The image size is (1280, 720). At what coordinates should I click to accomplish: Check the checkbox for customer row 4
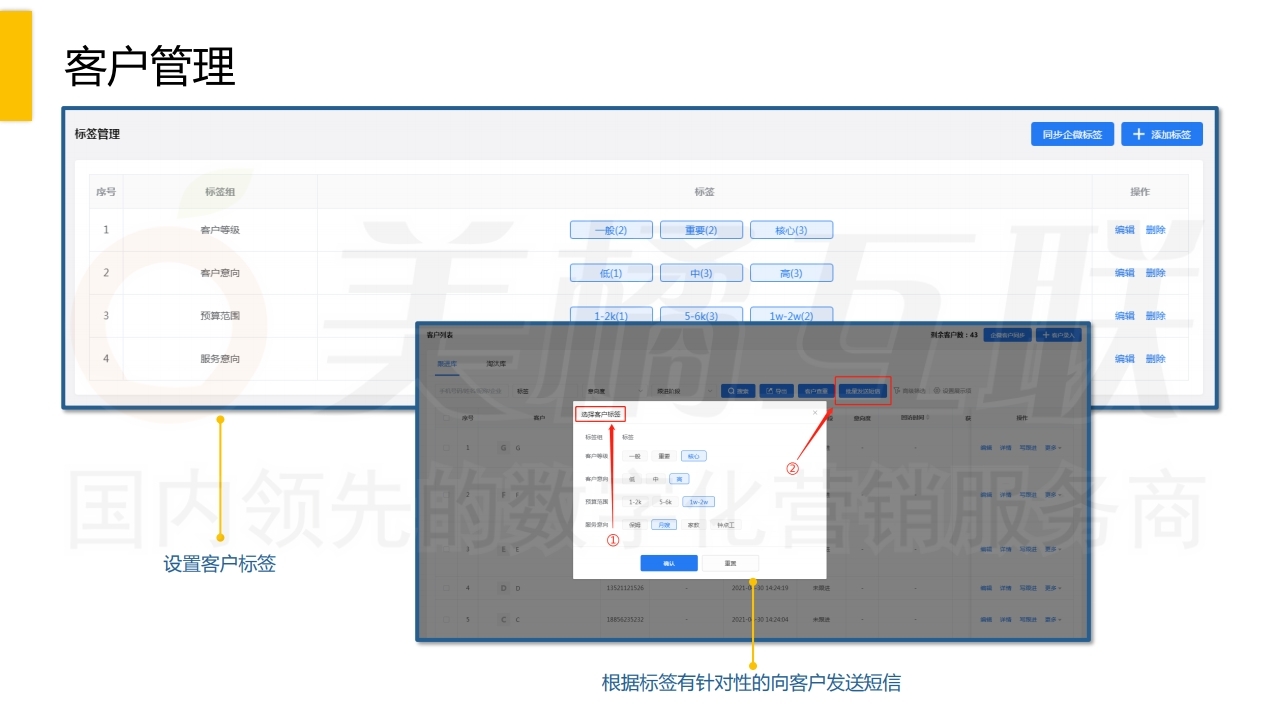446,588
